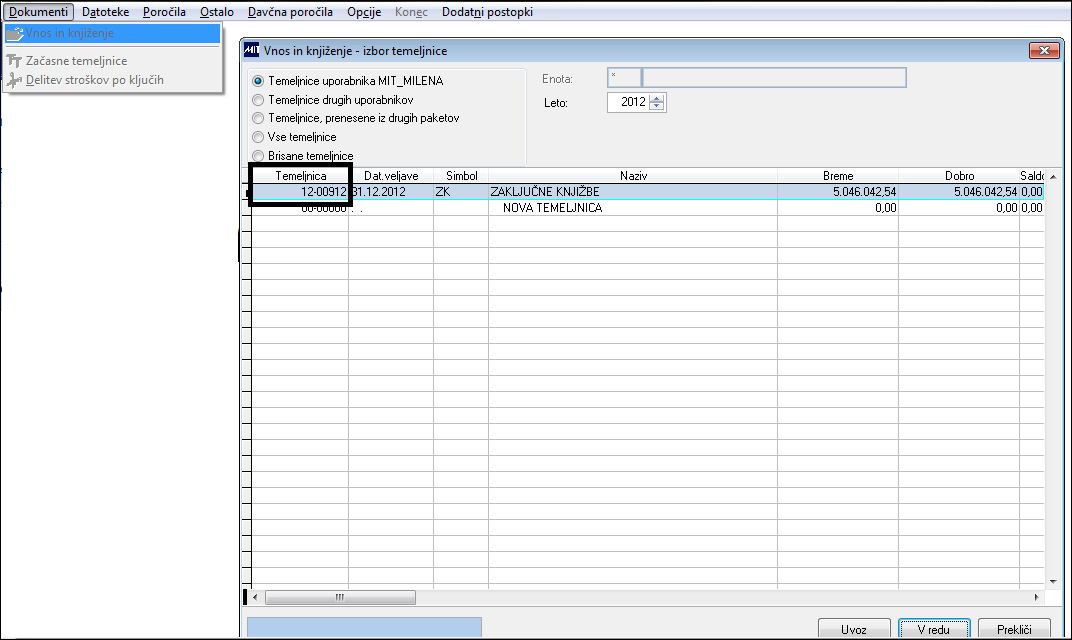Select Brisane temeljnice radio button
This screenshot has height=640, width=1072.
point(258,156)
